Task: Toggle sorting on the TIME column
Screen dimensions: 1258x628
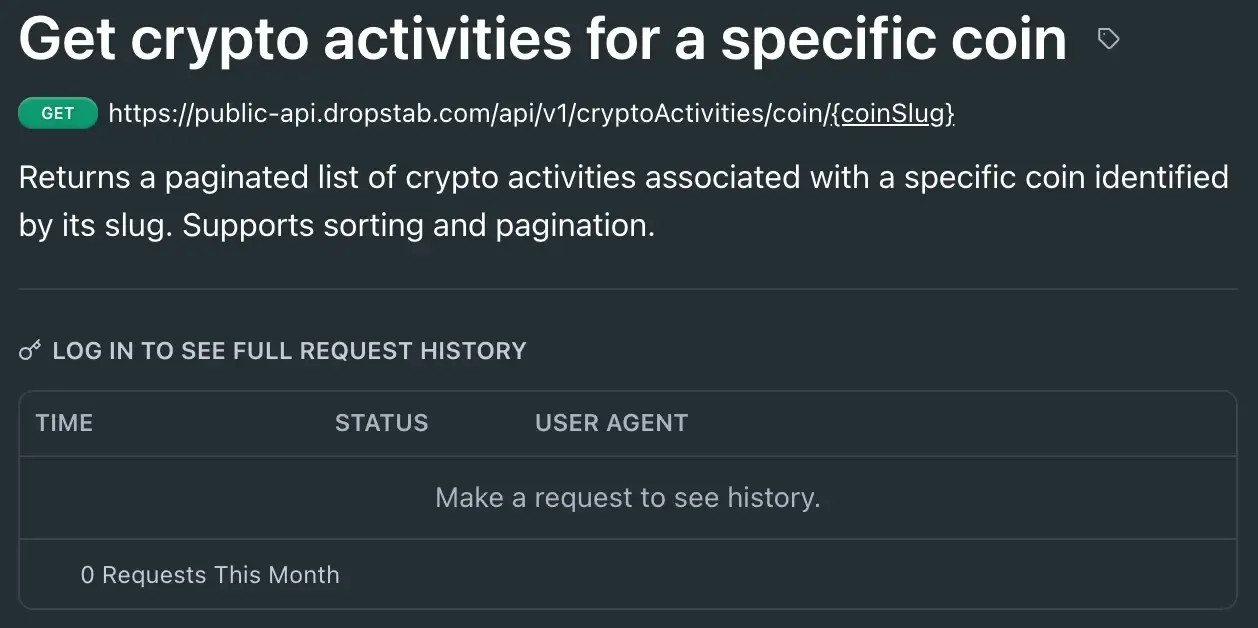Action: coord(64,422)
